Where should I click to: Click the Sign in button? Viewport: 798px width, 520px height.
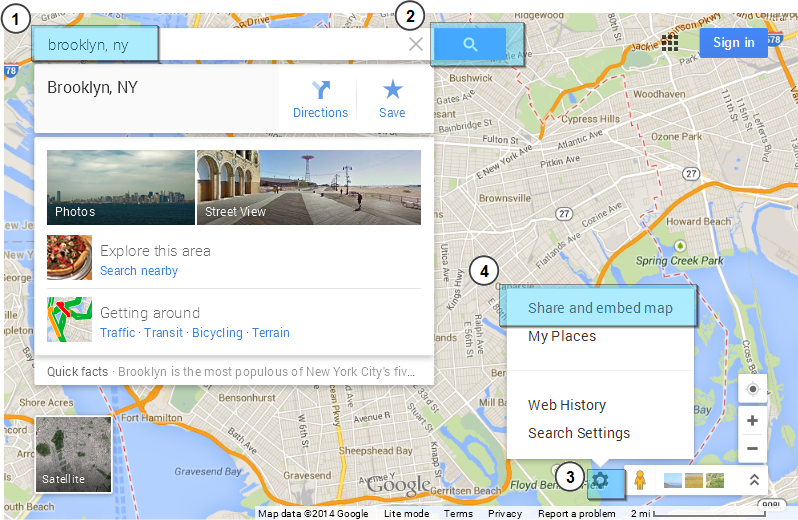733,43
